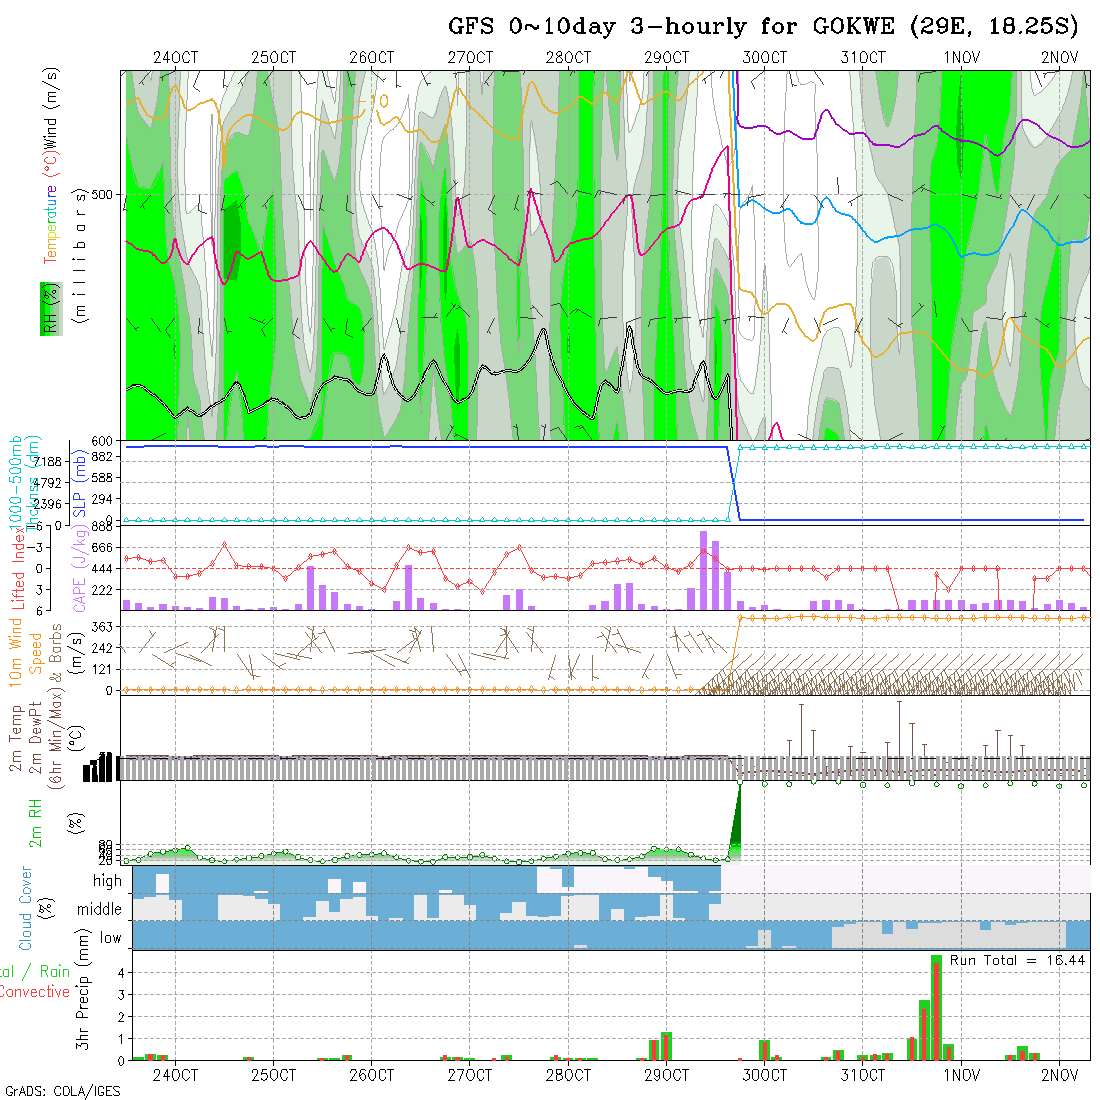Click the GFS 0~10day GOKWE chart title
Image resolution: width=1100 pixels, height=1100 pixels.
(763, 27)
